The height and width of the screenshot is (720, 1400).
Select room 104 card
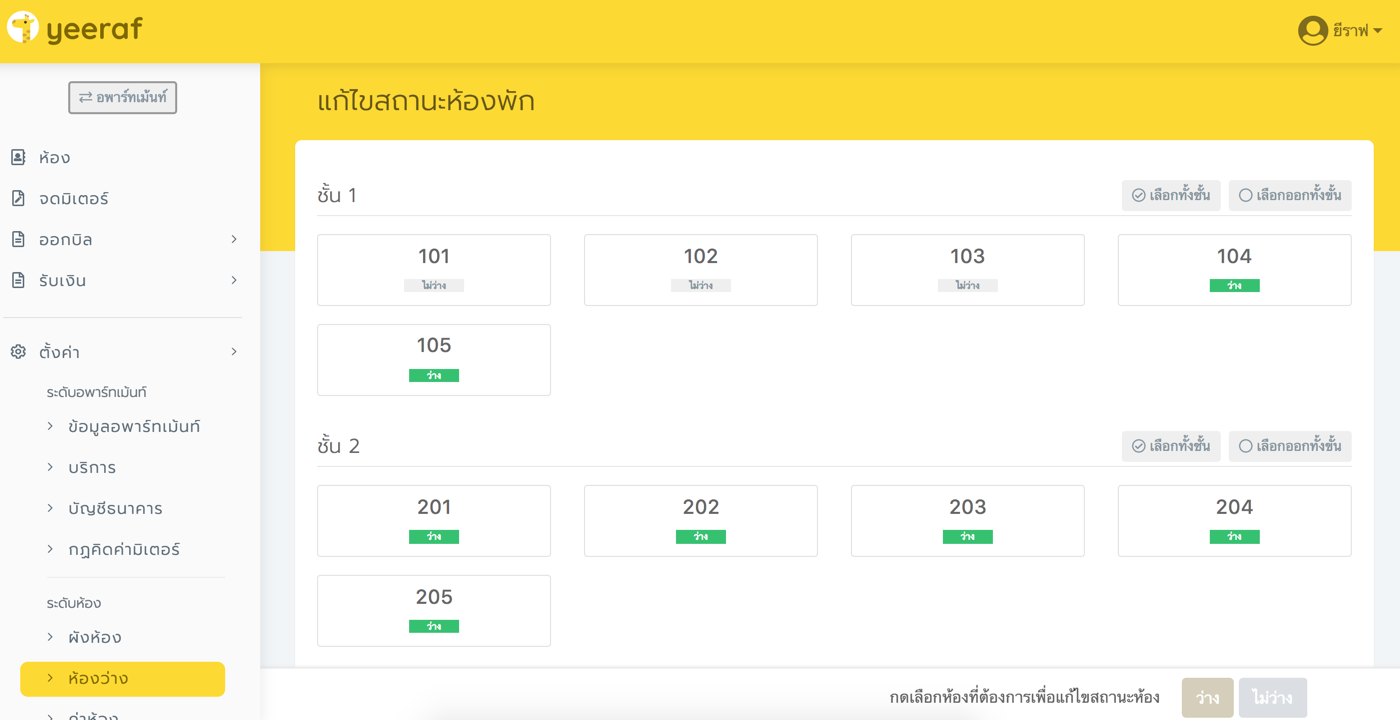(1235, 270)
